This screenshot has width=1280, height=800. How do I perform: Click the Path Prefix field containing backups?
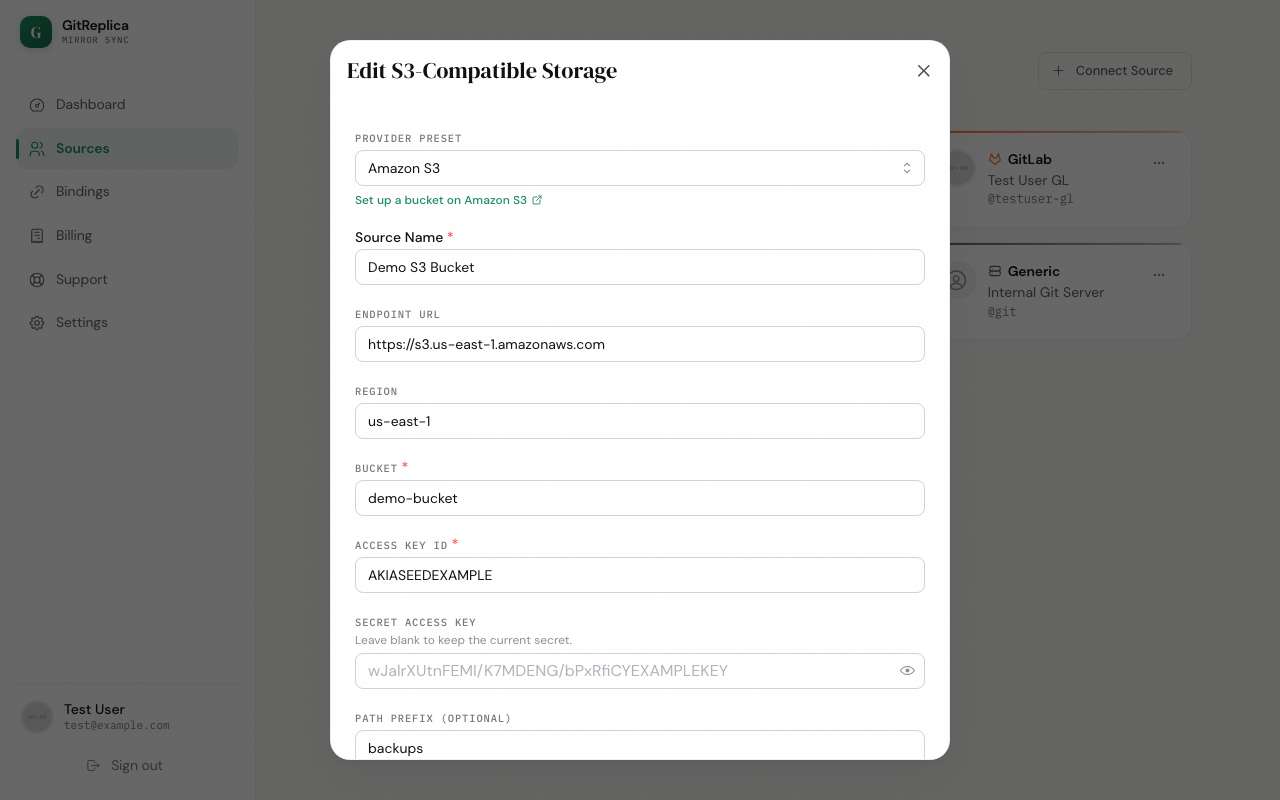click(640, 745)
